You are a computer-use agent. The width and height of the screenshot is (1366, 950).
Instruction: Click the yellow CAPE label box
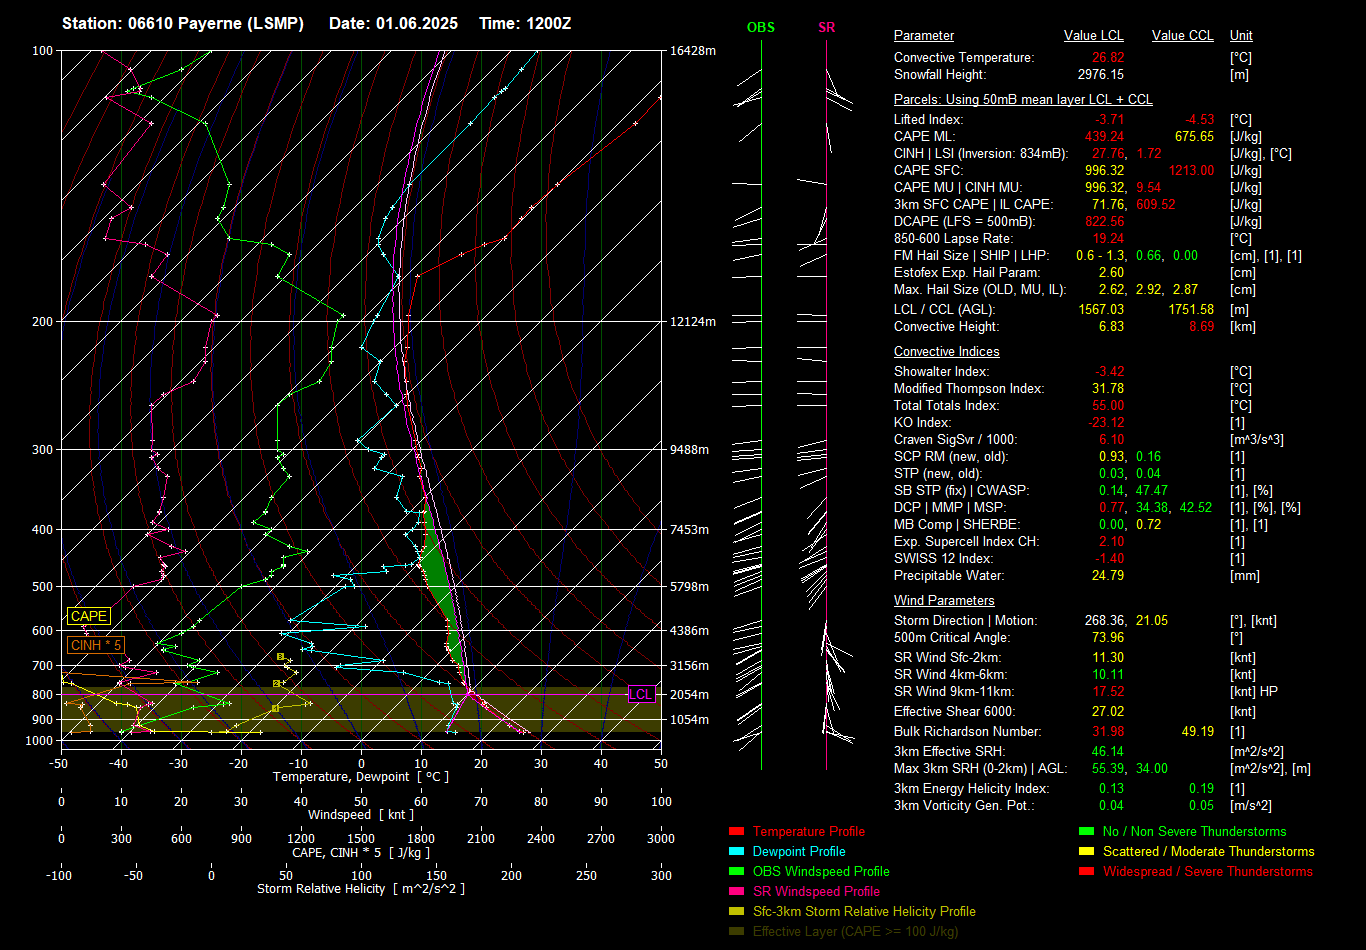(88, 616)
